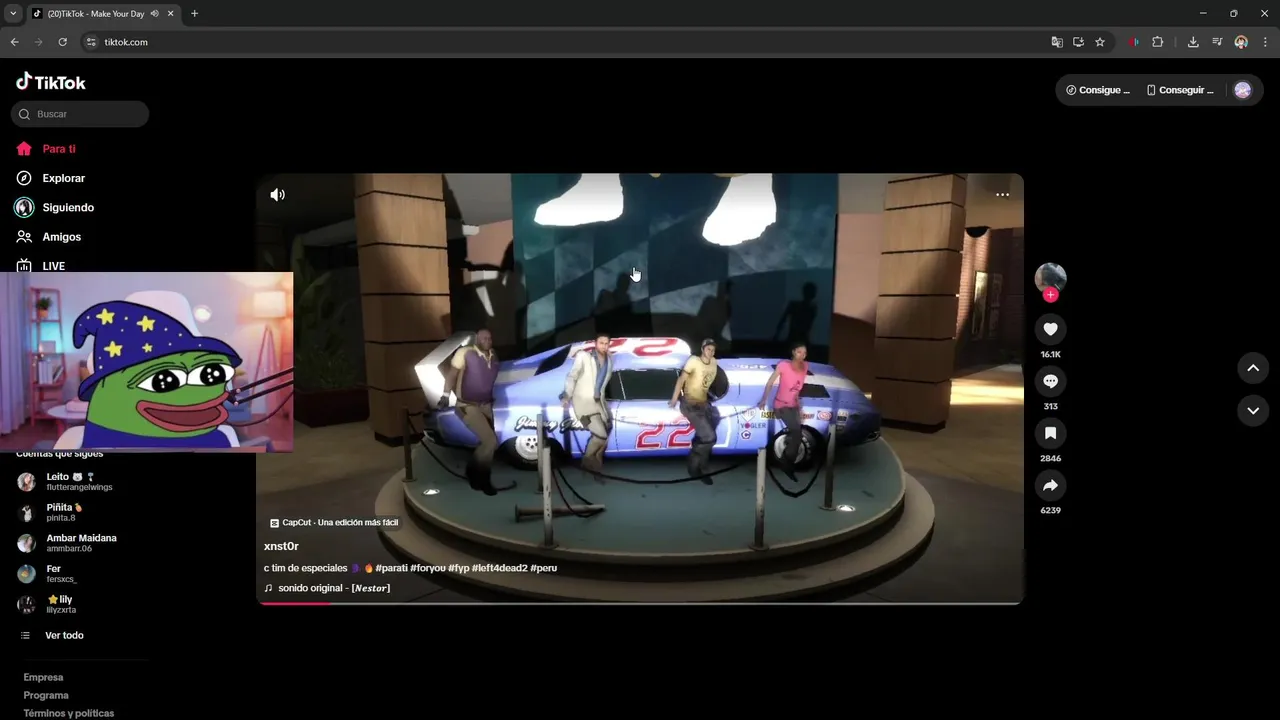The height and width of the screenshot is (720, 1280).
Task: Click the Buscar search field
Action: [x=80, y=114]
